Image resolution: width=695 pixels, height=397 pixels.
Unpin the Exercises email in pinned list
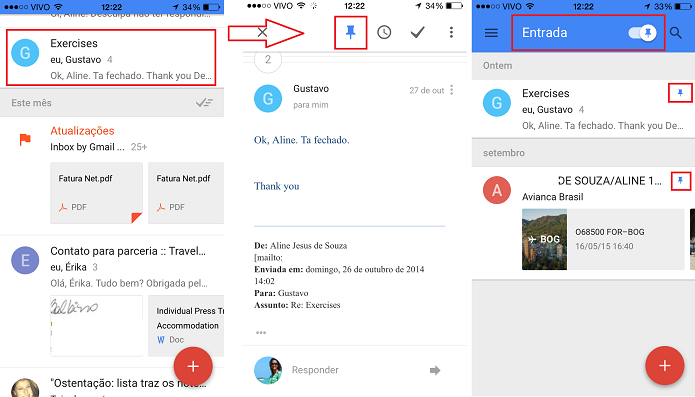pos(680,93)
